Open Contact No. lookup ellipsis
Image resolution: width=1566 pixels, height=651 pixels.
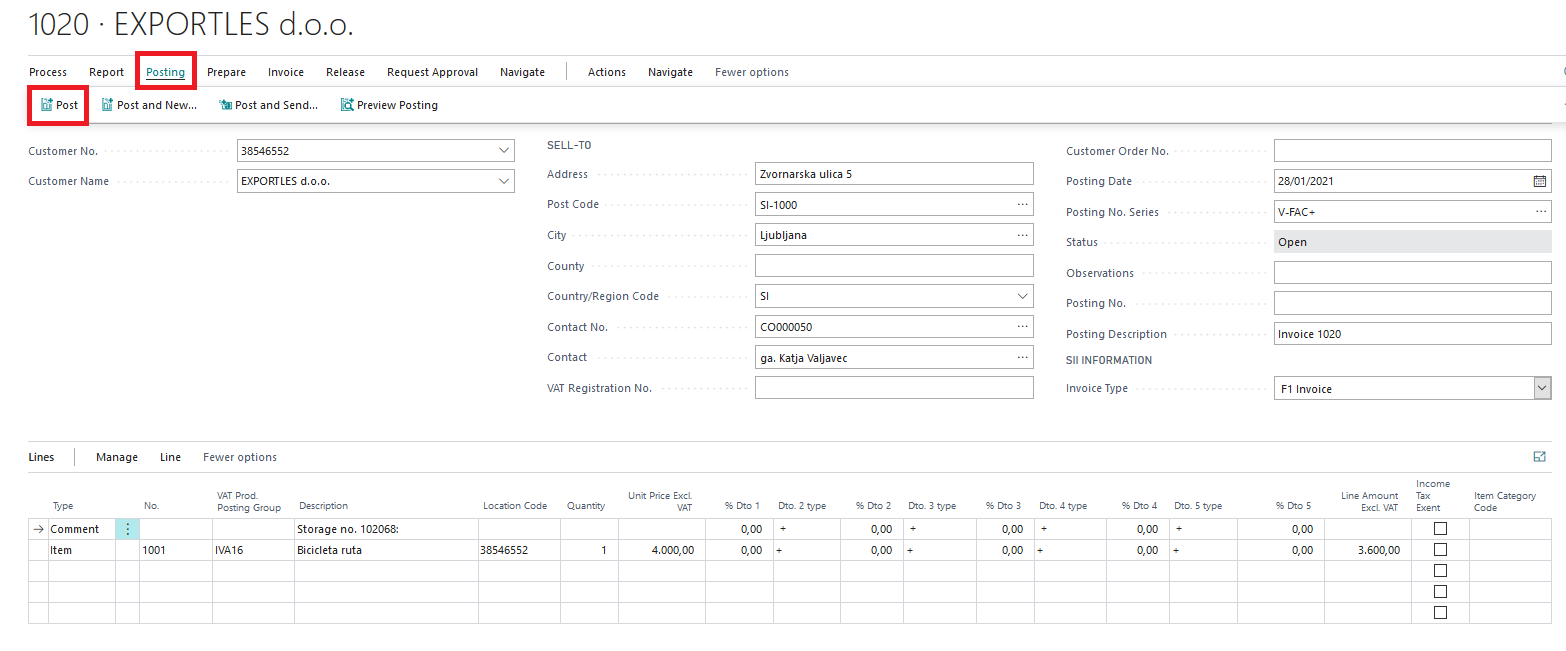(1022, 326)
